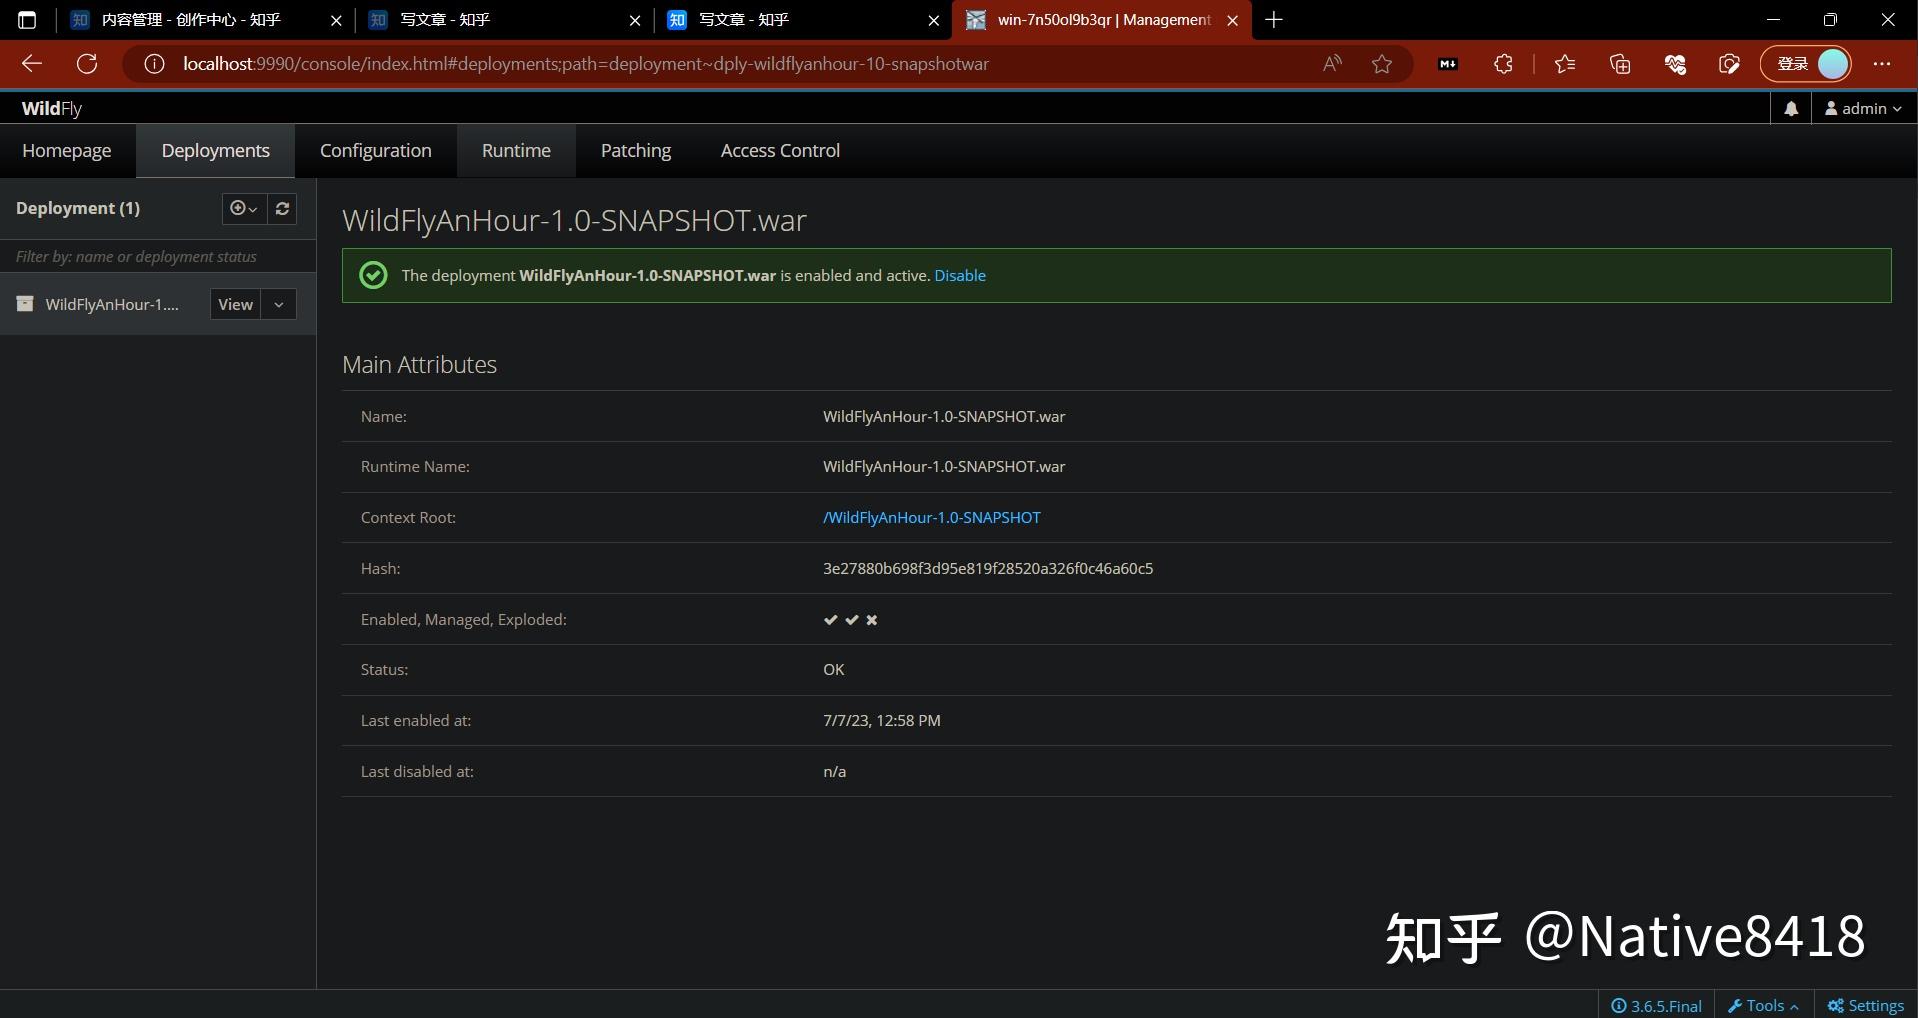Click the Last disabled value n/a

pos(835,772)
